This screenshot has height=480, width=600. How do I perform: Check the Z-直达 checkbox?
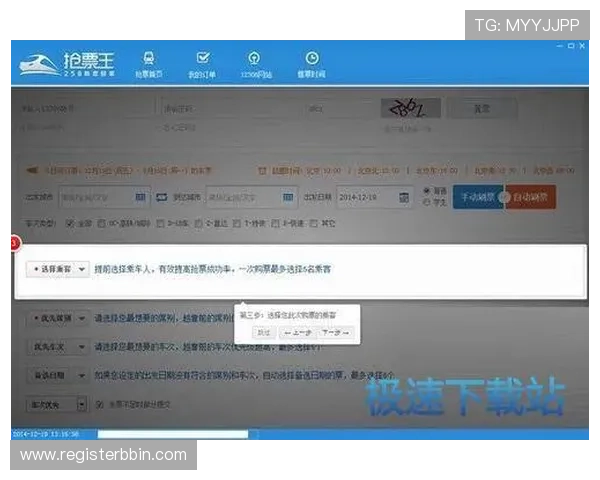pyautogui.click(x=198, y=223)
